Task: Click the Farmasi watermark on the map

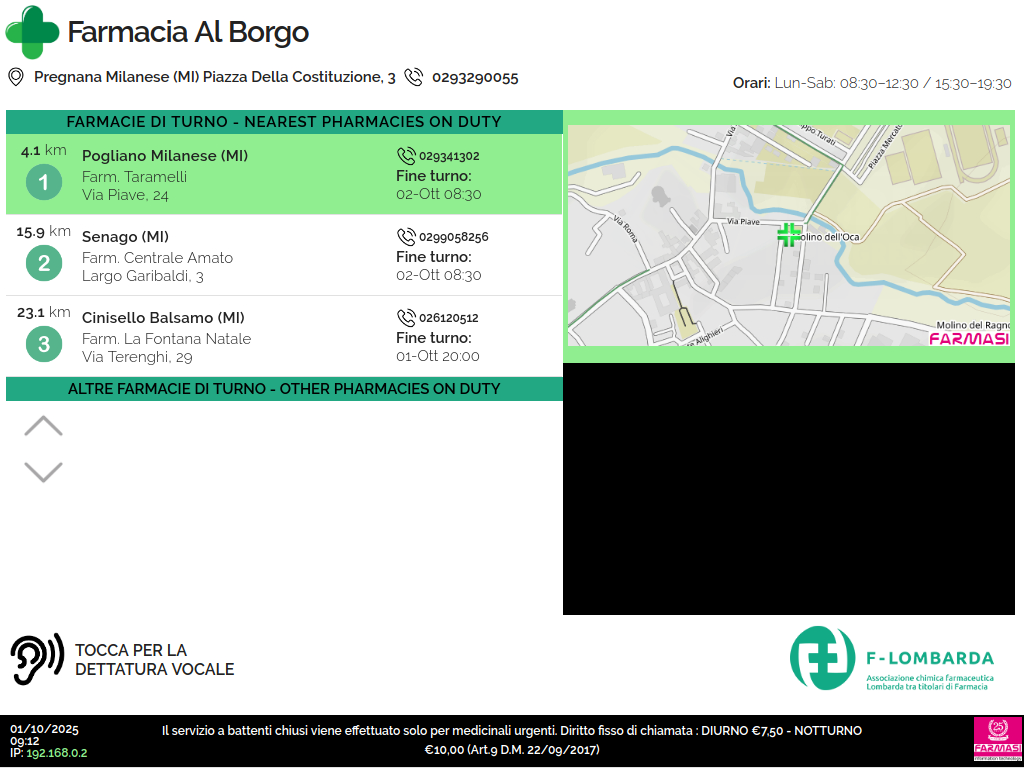Action: tap(968, 338)
